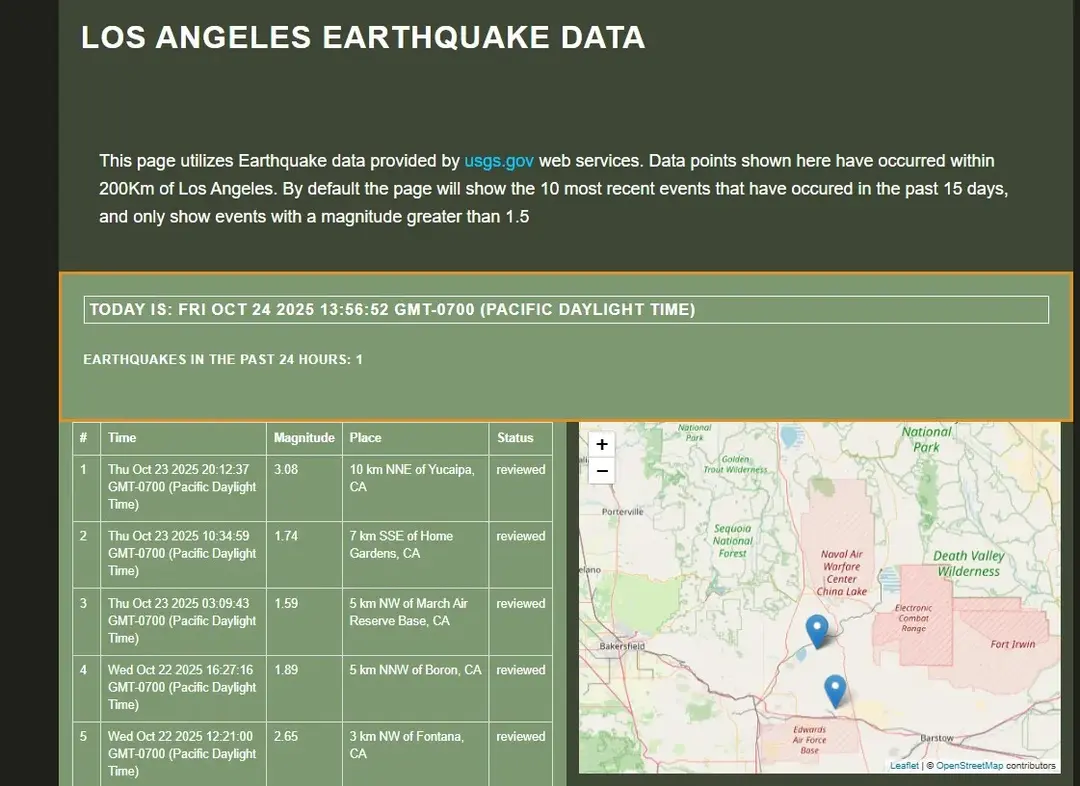Click the Fontana earthquake magnitude 2.65 cell
This screenshot has width=1080, height=786.
[287, 736]
